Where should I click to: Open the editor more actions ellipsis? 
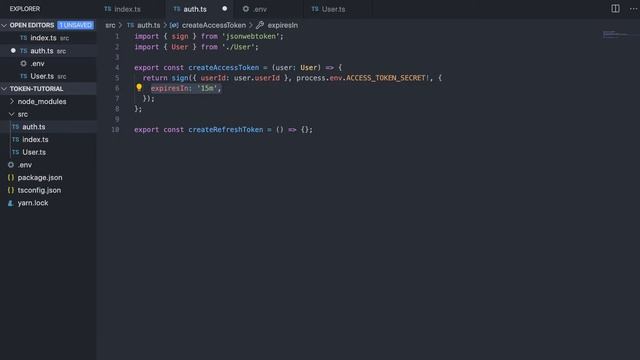coord(633,9)
